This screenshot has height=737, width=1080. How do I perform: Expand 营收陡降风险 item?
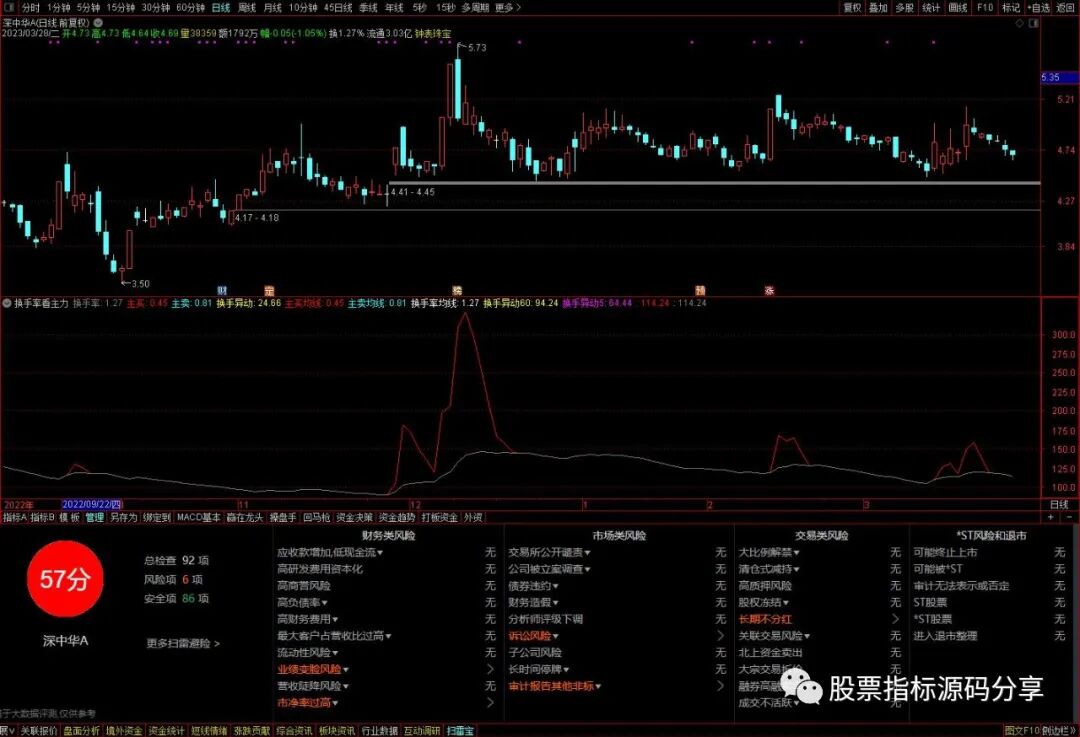[313, 686]
